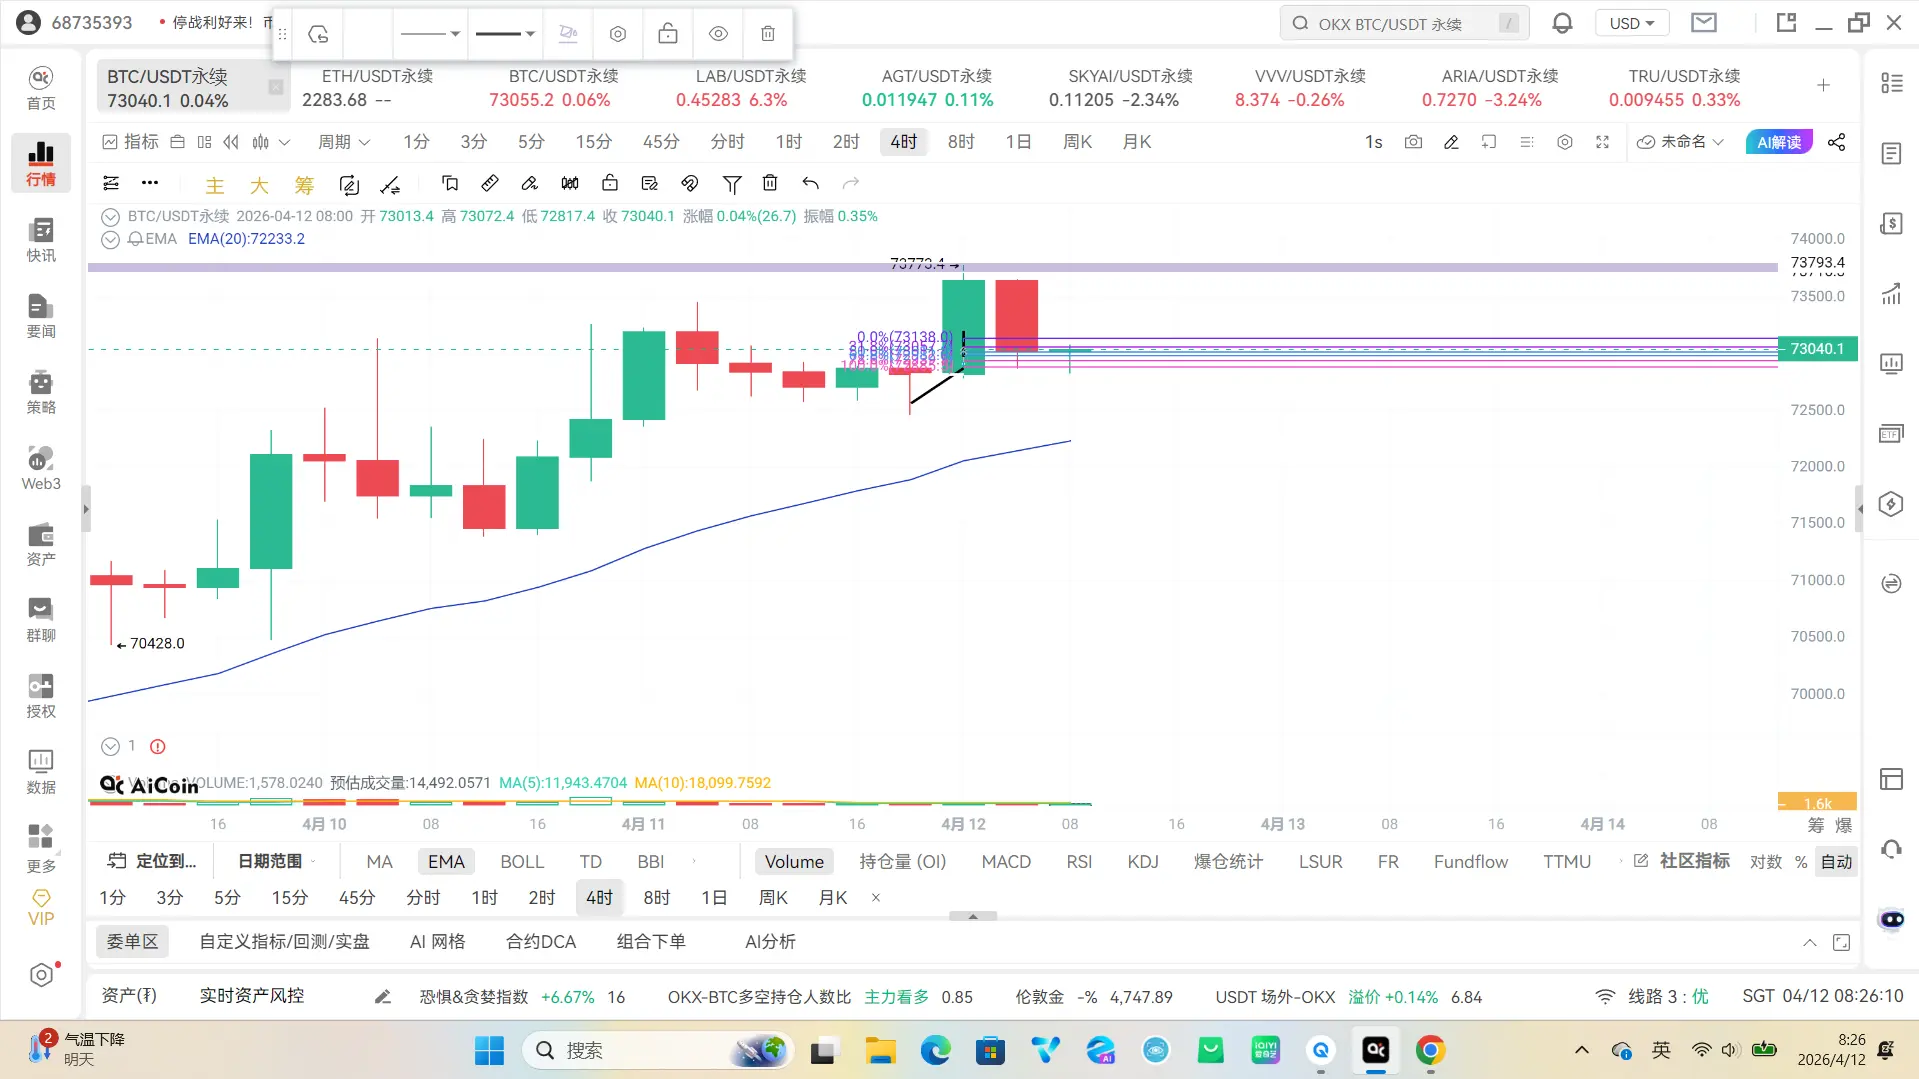This screenshot has width=1919, height=1079.
Task: Open the USD currency dropdown
Action: [x=1632, y=23]
